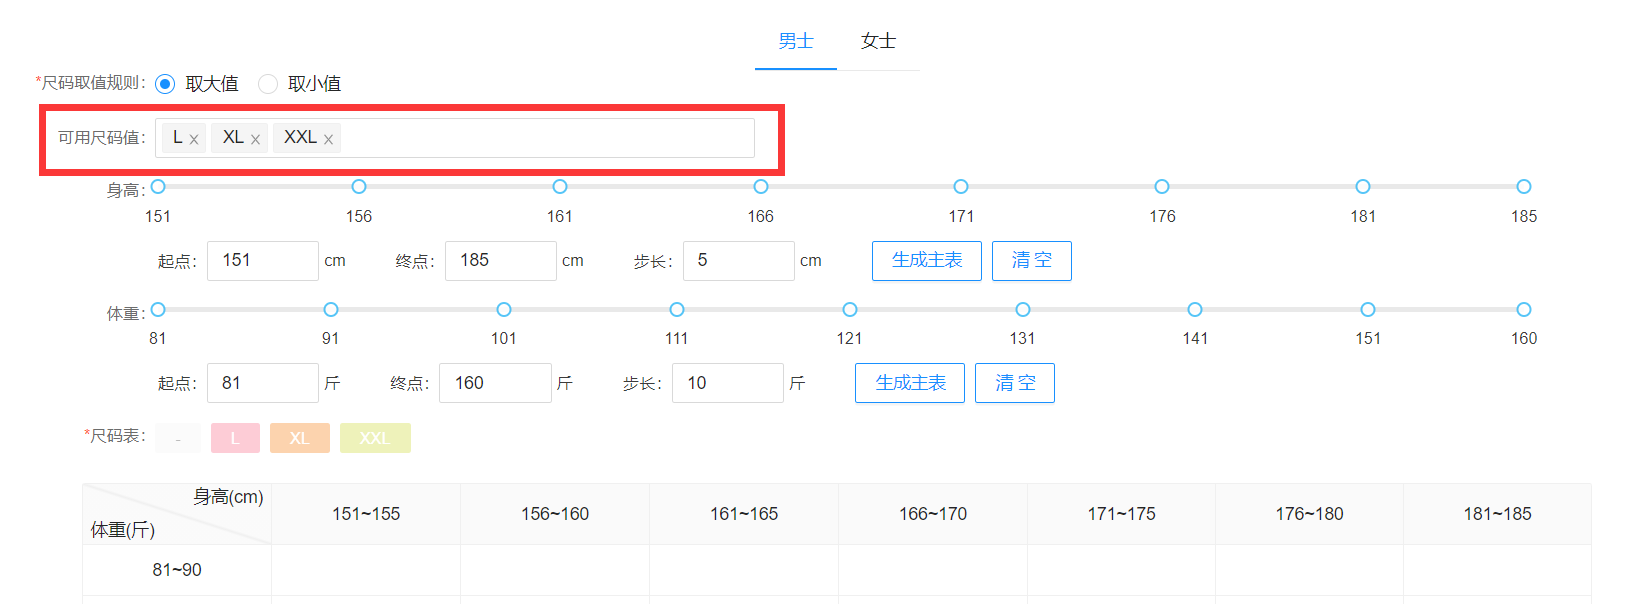Click the 181~185 column header
Screen dimensions: 1638x604
coord(1497,514)
